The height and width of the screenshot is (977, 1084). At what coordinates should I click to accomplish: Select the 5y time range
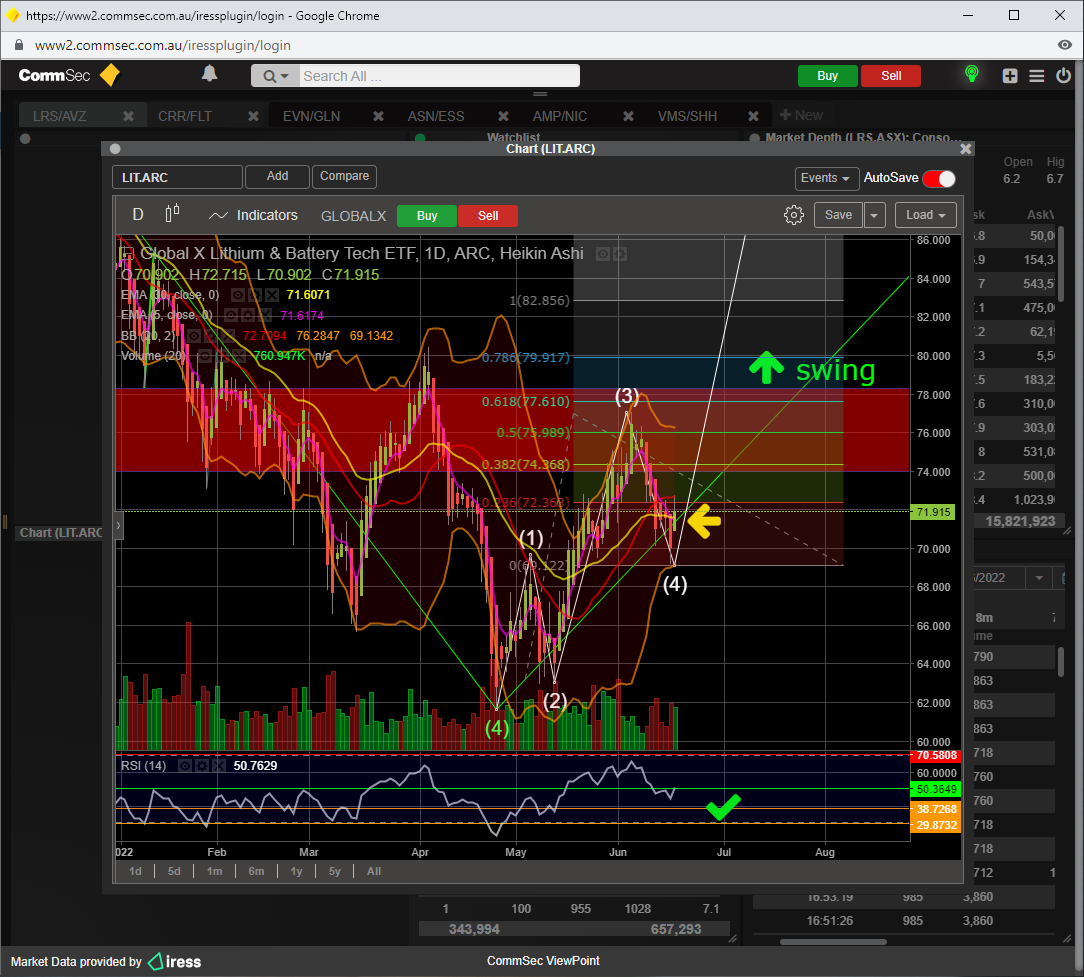(335, 871)
